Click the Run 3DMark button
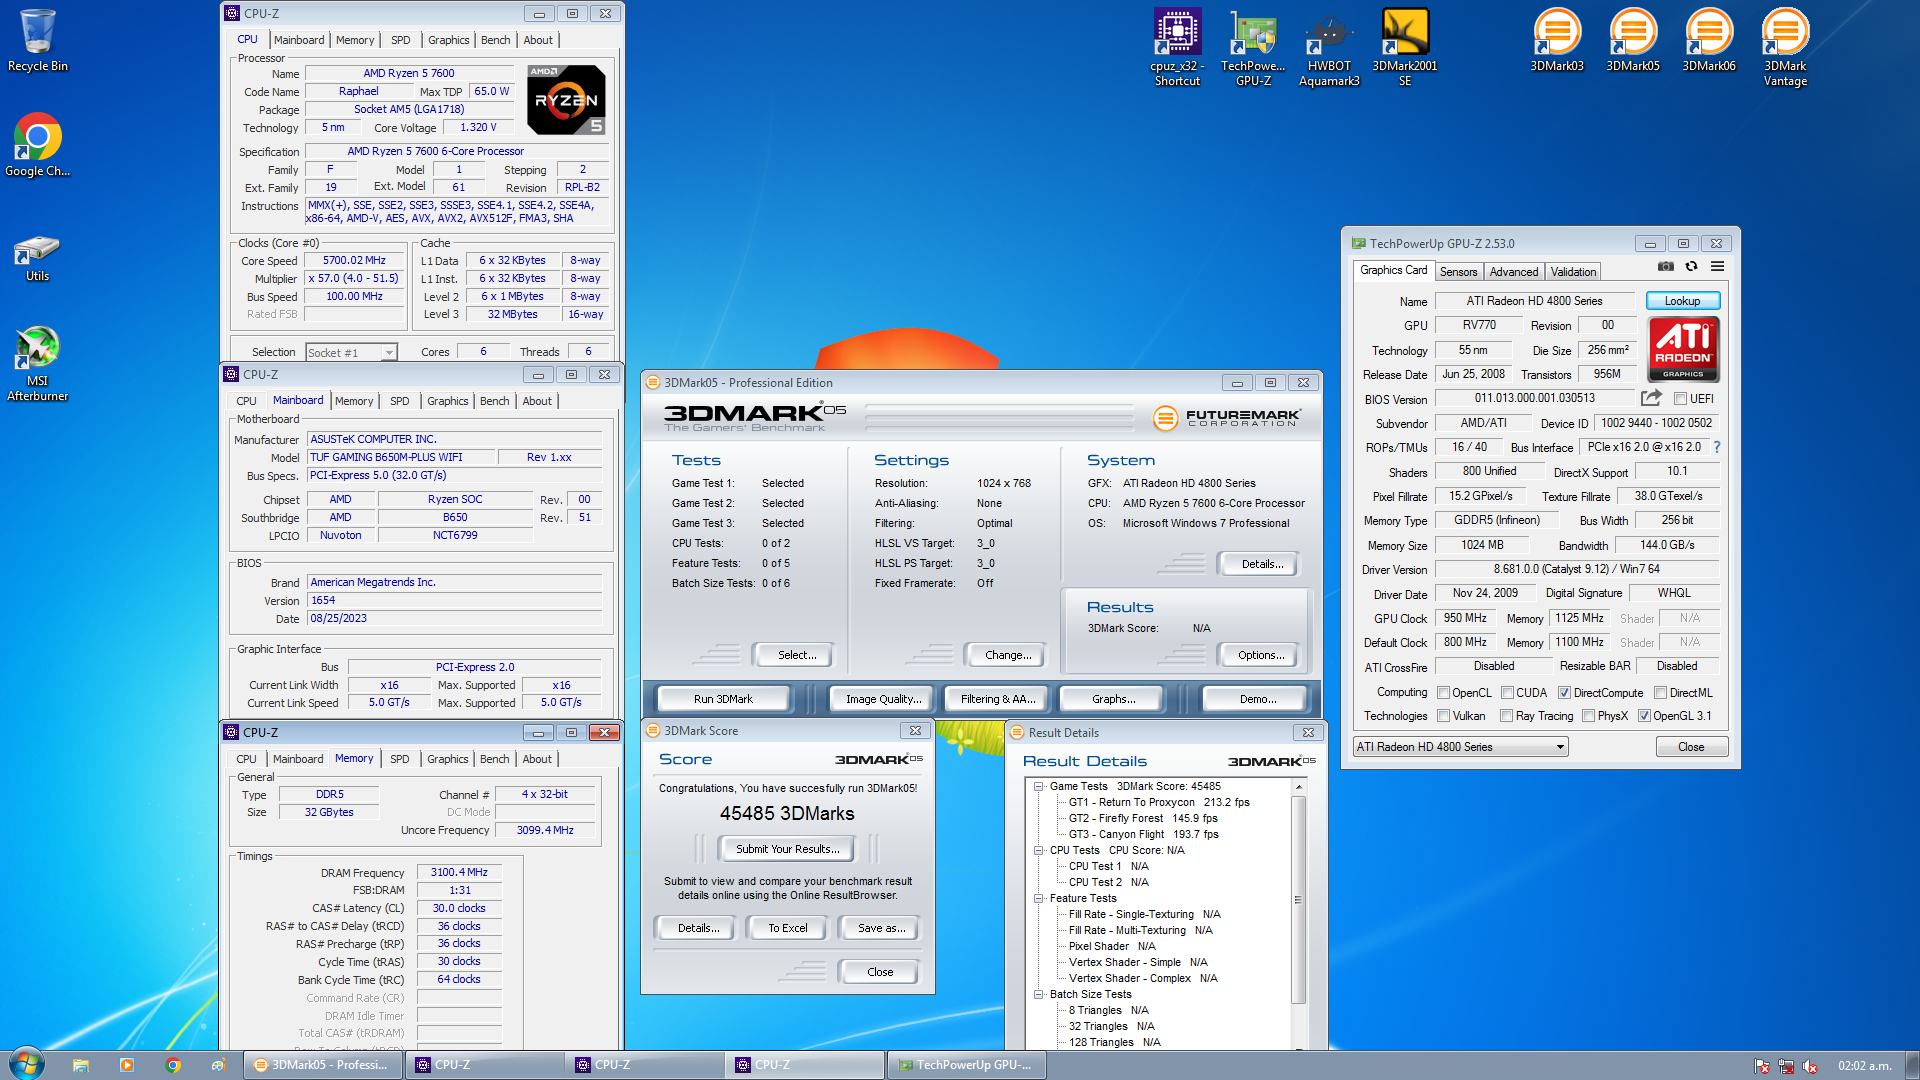Image resolution: width=1920 pixels, height=1080 pixels. click(723, 699)
